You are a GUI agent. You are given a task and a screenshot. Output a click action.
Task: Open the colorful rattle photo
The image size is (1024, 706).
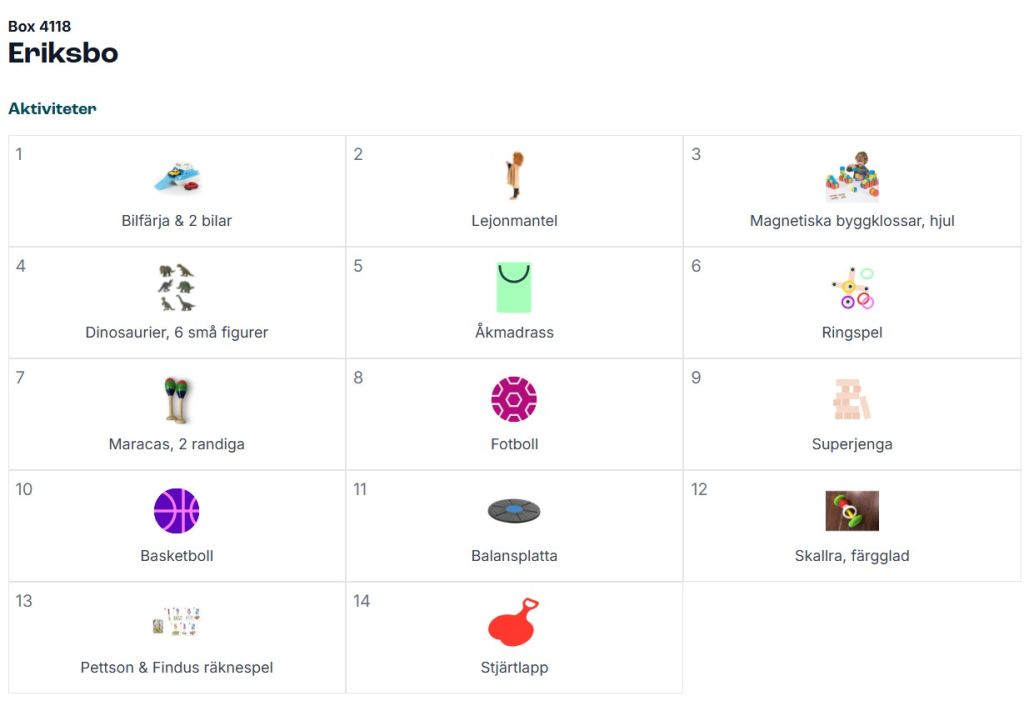pyautogui.click(x=852, y=511)
